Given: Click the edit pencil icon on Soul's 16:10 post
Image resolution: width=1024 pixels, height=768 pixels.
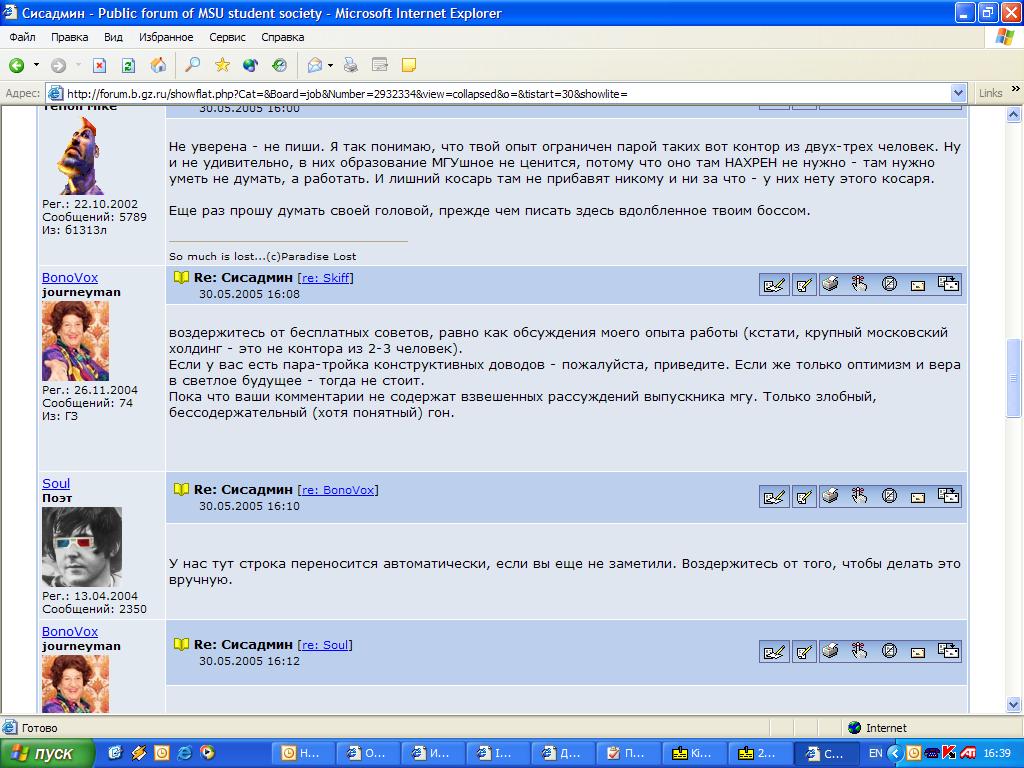Looking at the screenshot, I should 804,497.
